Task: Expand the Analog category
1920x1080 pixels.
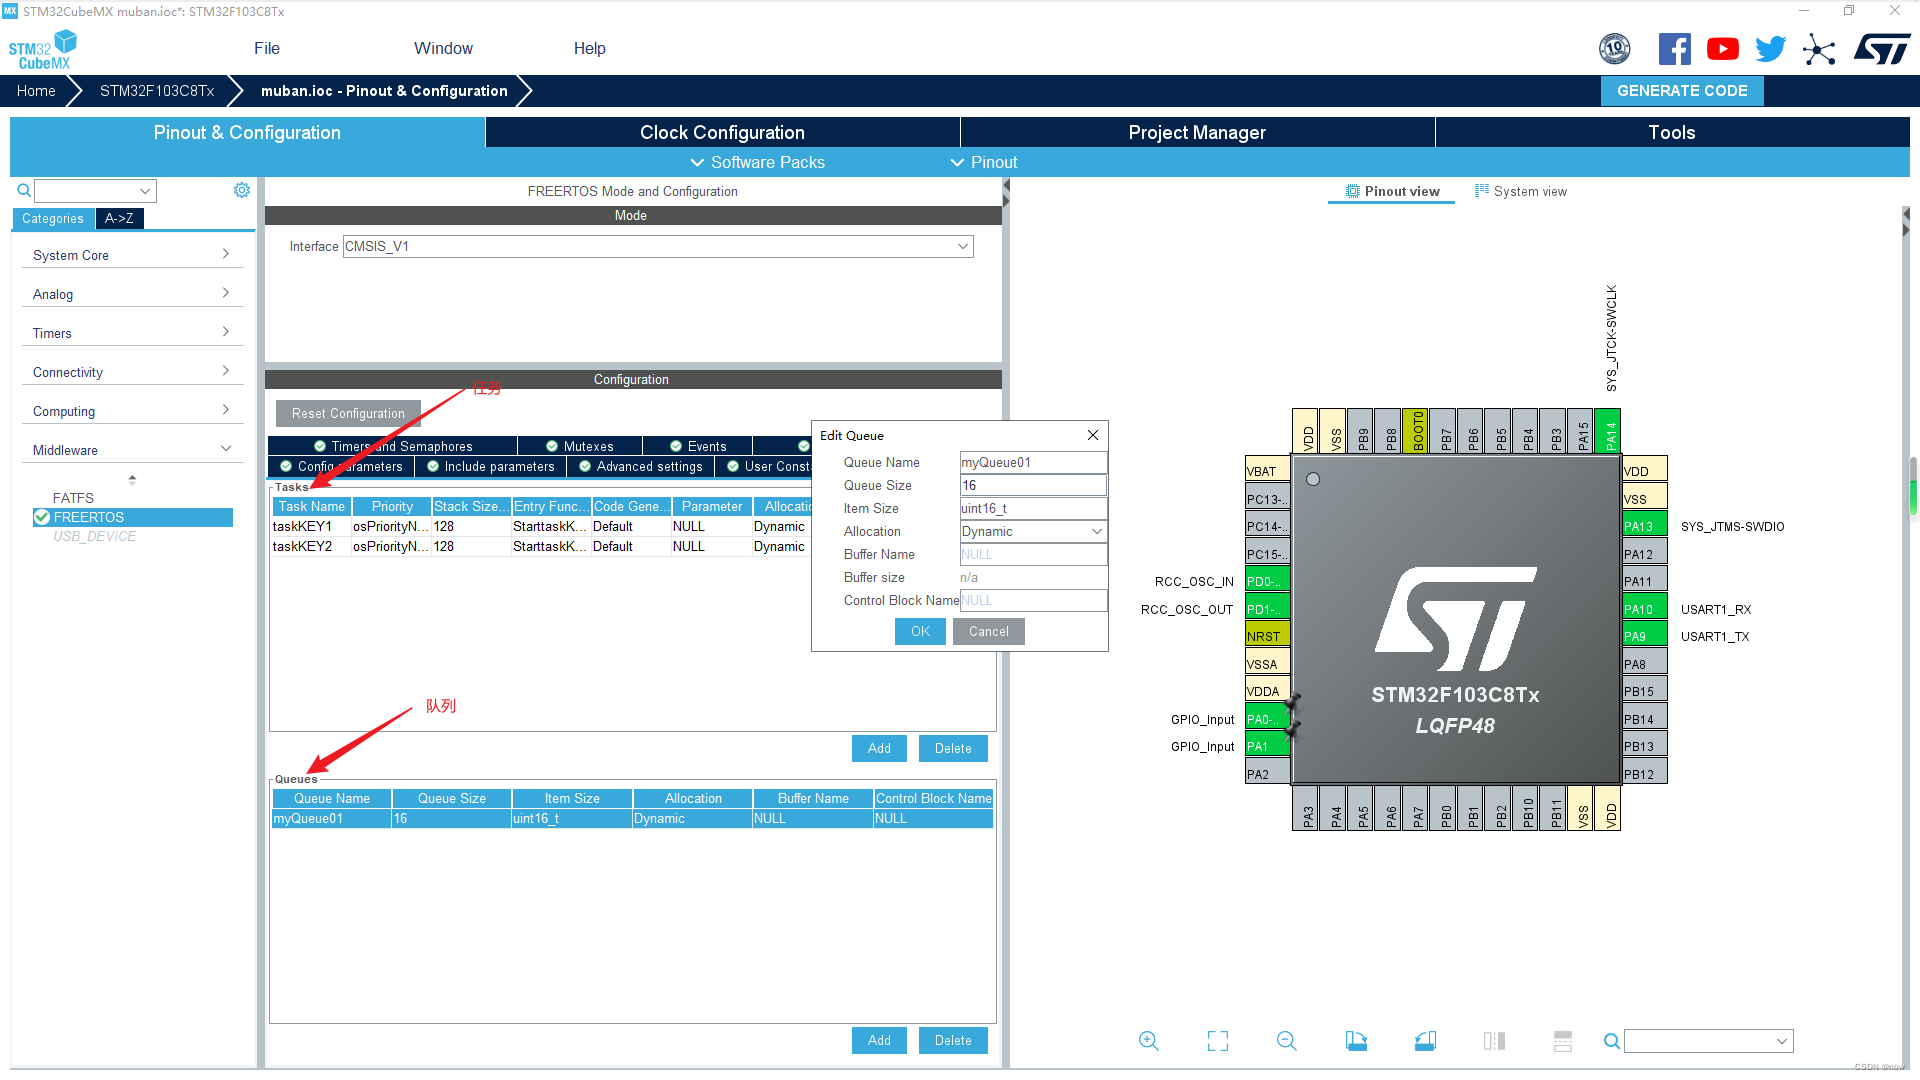Action: pos(132,294)
